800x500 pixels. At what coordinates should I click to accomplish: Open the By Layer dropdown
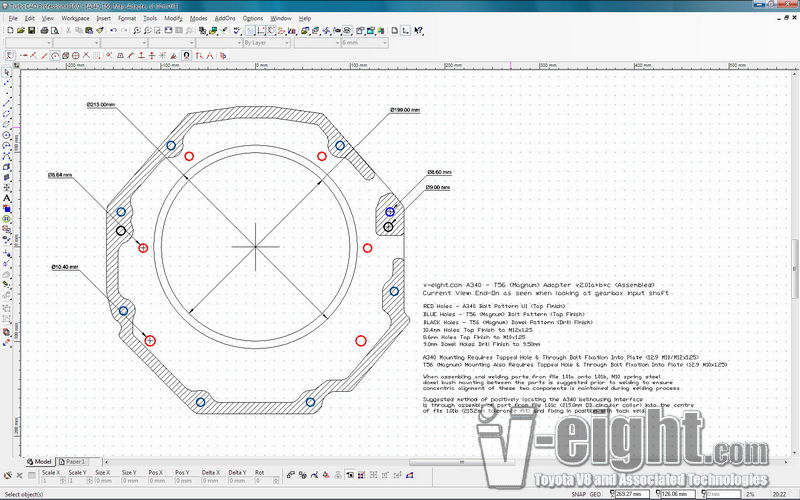click(266, 43)
